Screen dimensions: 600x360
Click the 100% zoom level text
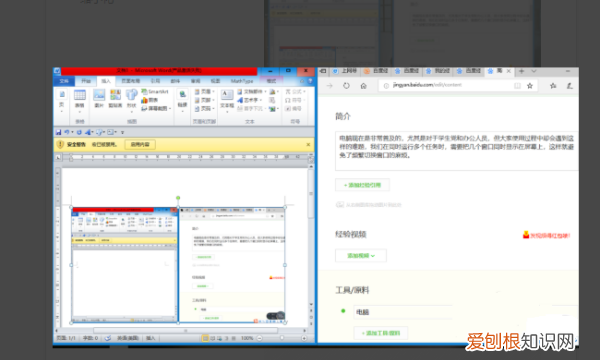tap(247, 338)
